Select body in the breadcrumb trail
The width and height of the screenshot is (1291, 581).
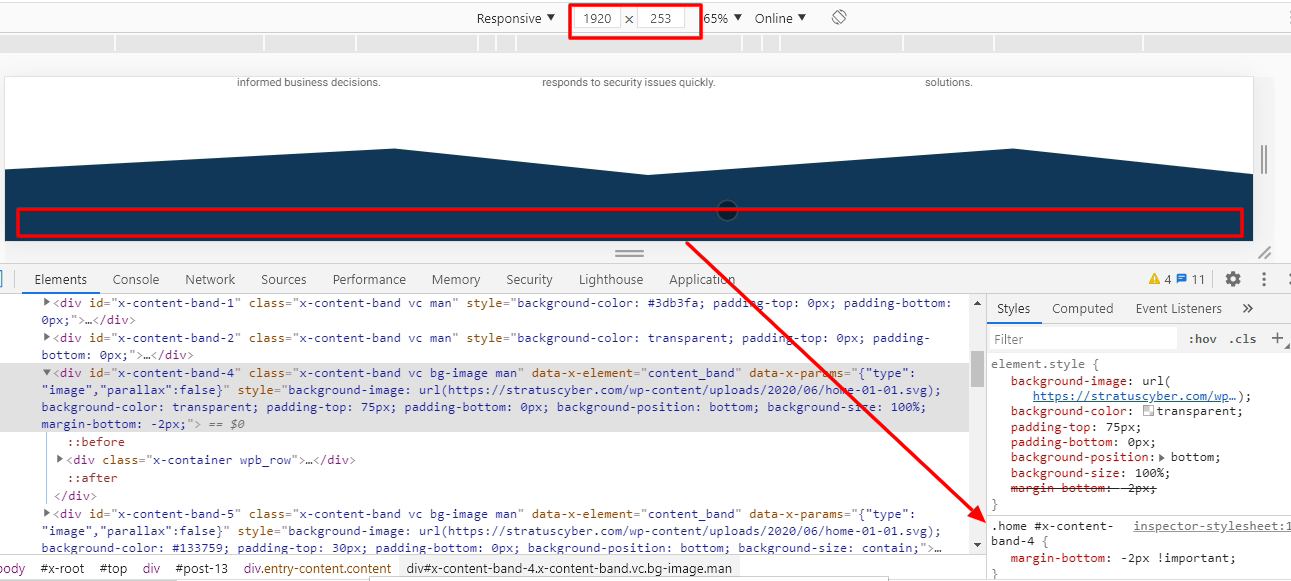pos(13,568)
